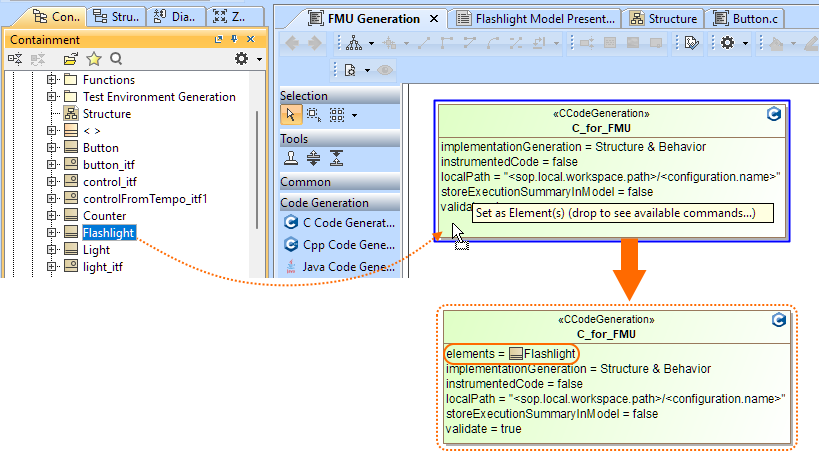
Task: Click the favorites star icon
Action: click(94, 59)
